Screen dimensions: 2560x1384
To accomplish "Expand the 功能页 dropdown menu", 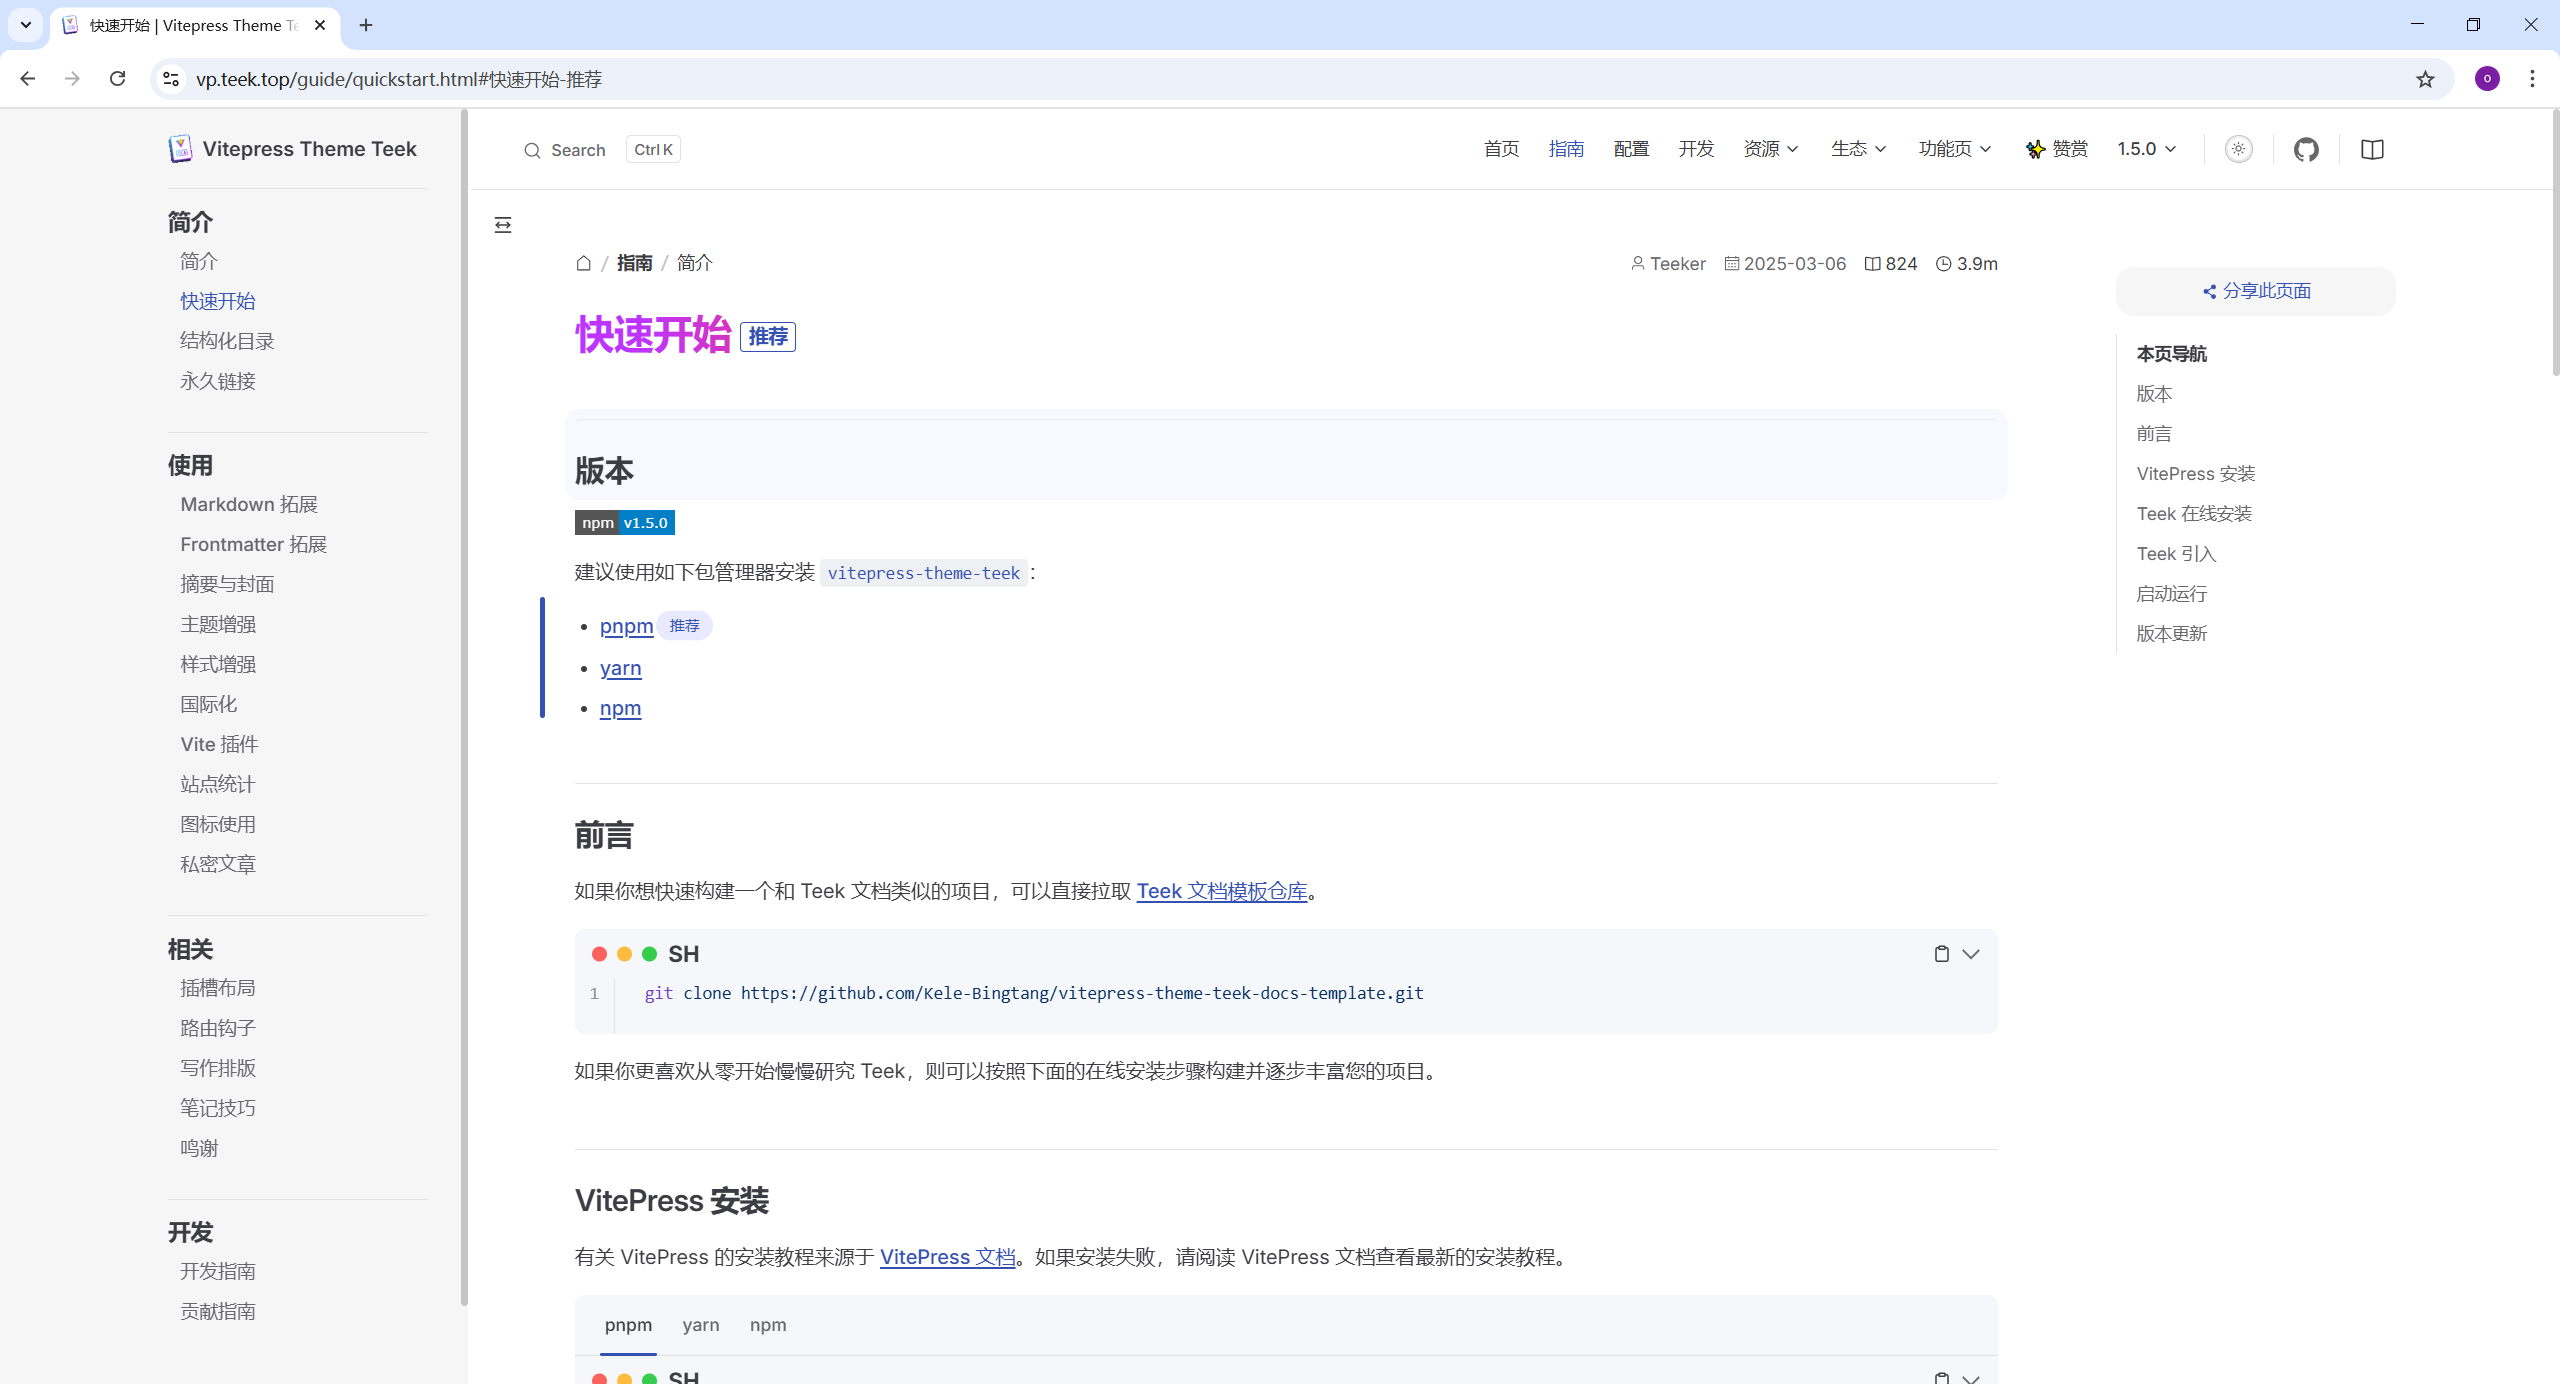I will coord(1954,149).
